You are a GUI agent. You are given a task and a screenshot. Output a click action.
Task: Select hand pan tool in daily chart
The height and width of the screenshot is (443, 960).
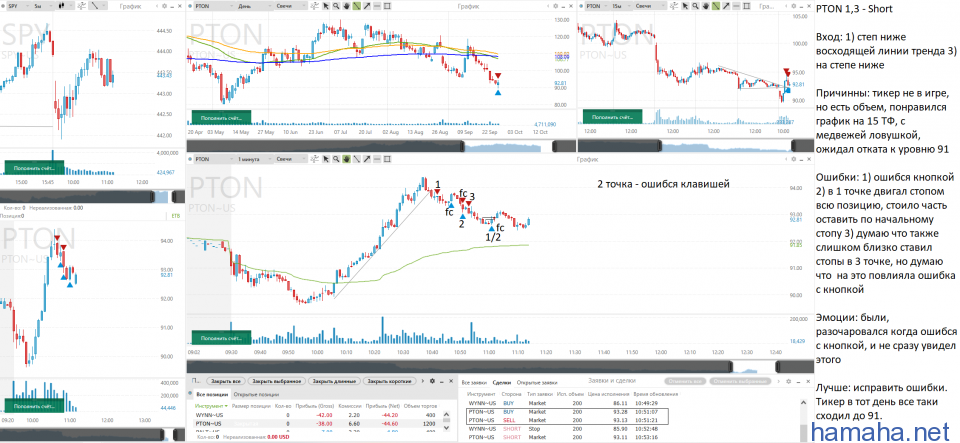(x=346, y=6)
